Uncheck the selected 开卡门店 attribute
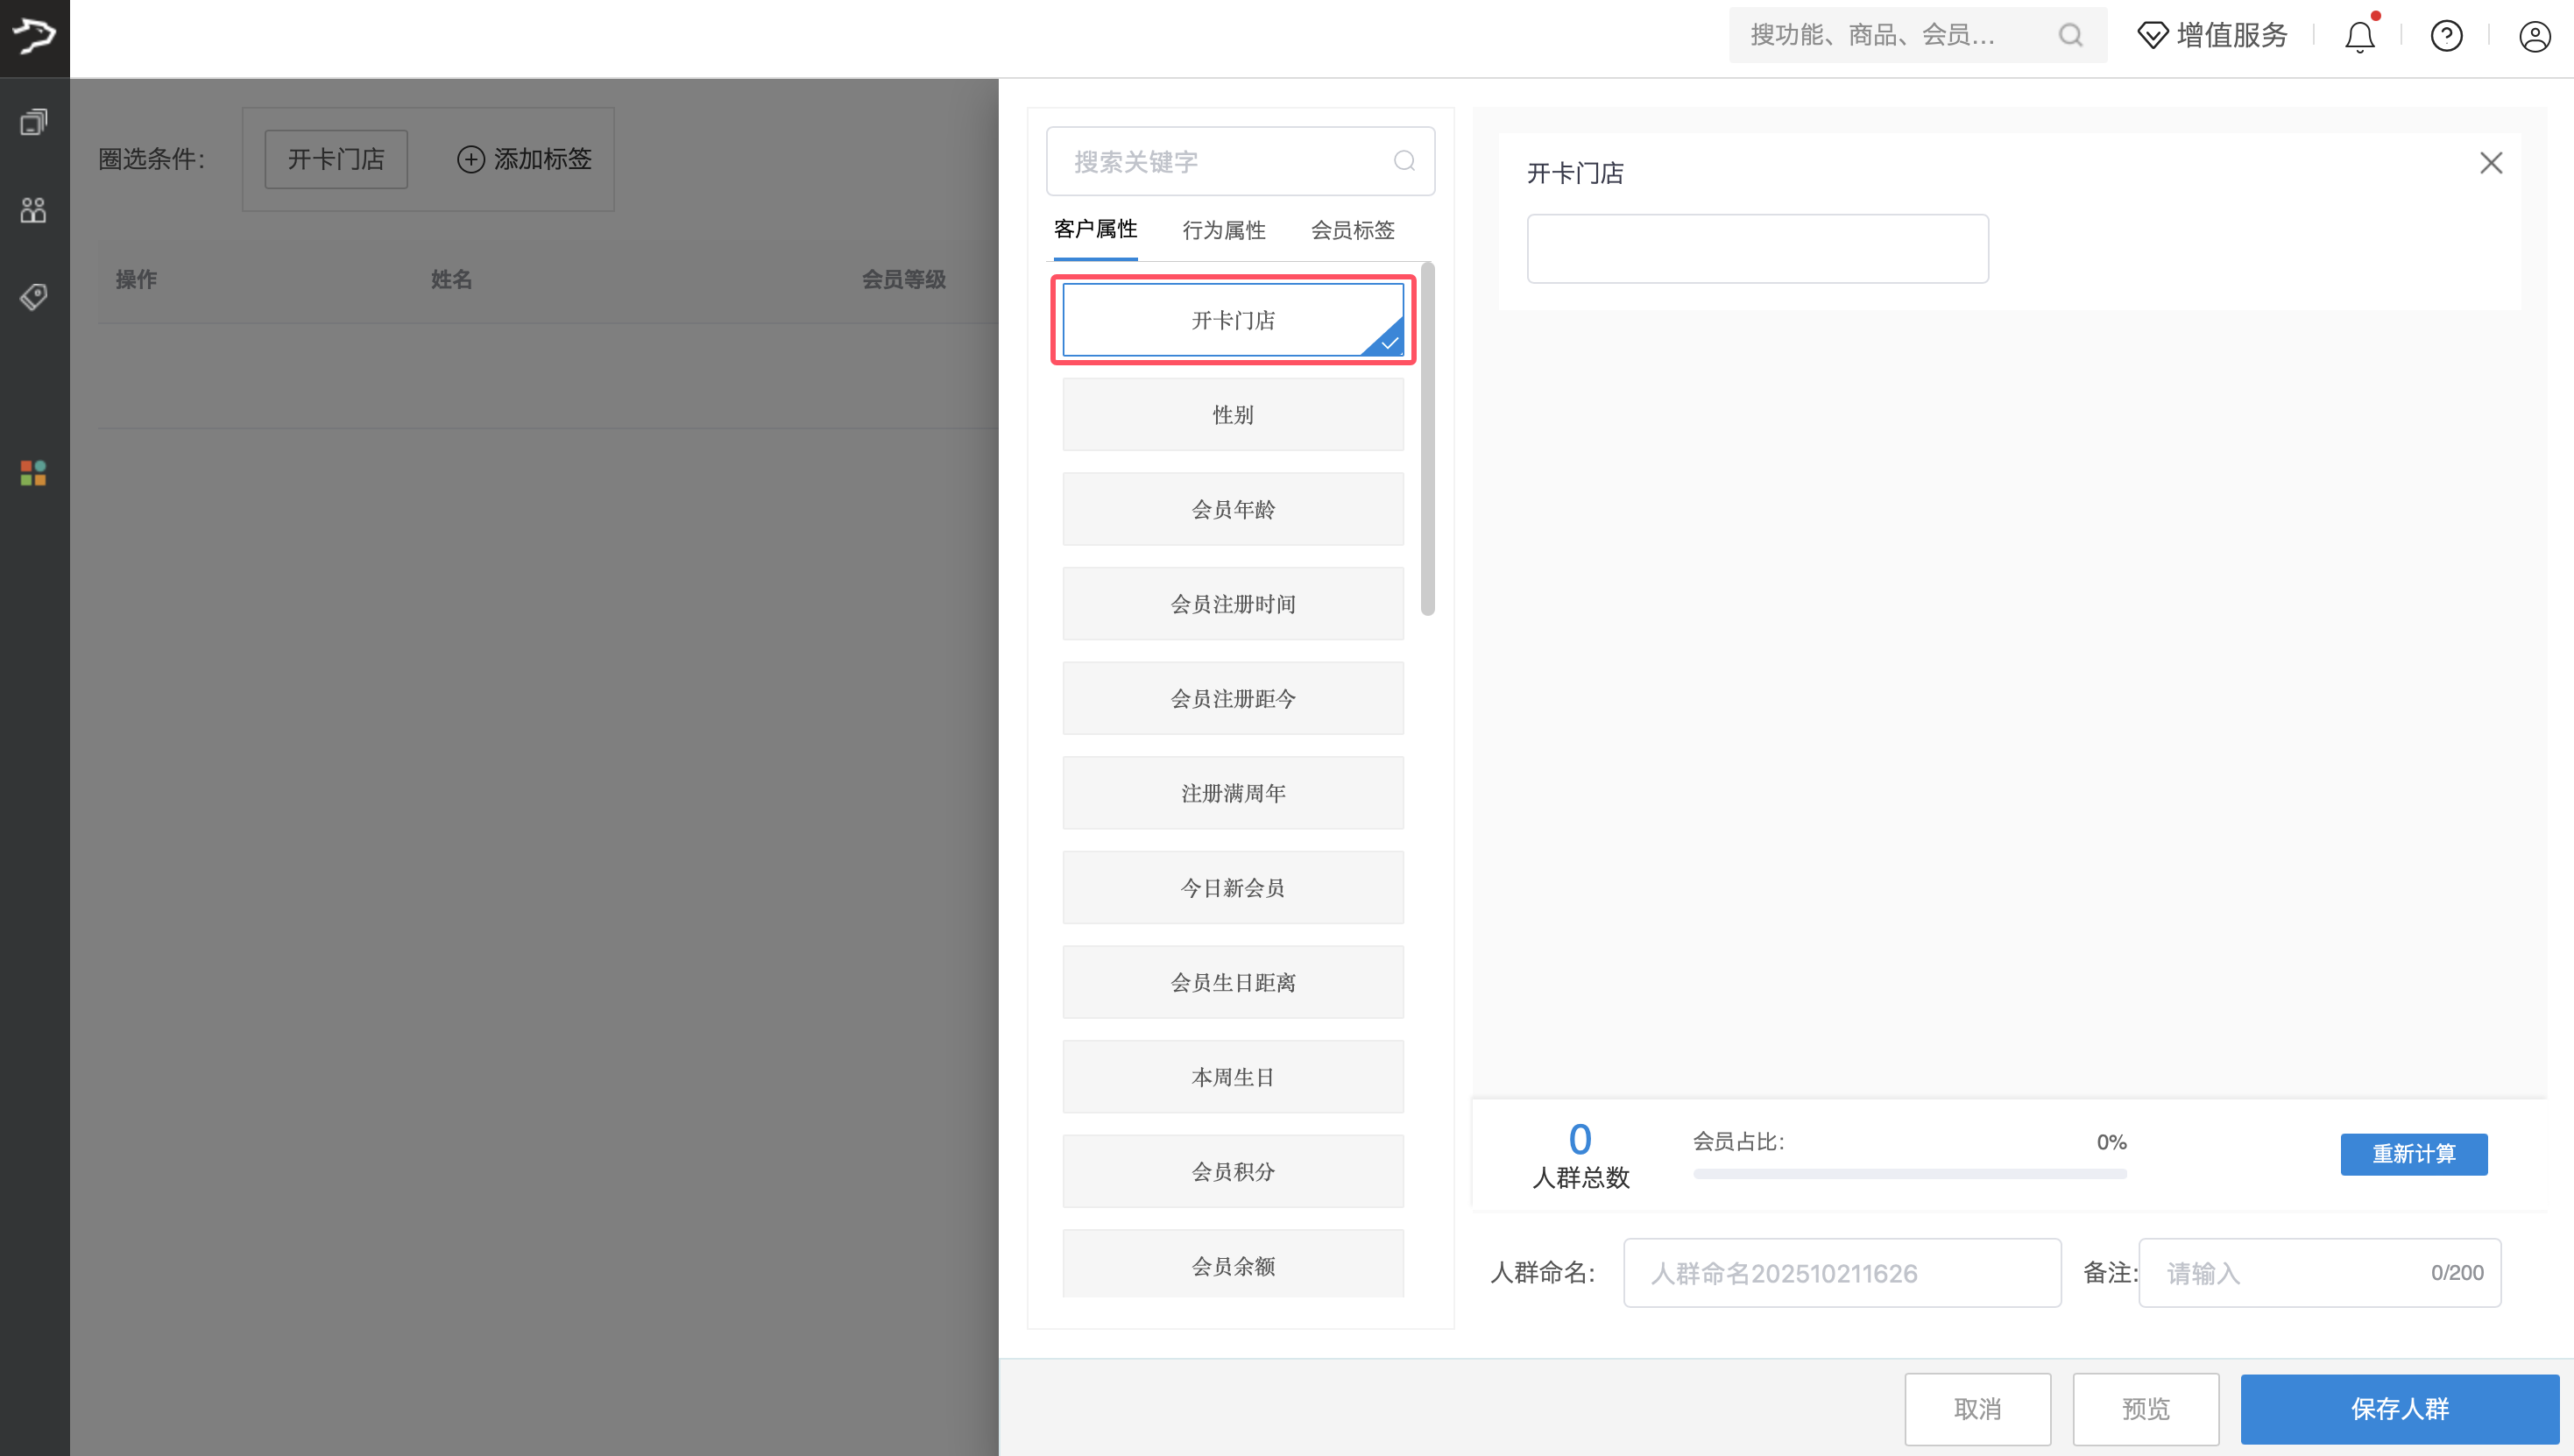 tap(1232, 319)
